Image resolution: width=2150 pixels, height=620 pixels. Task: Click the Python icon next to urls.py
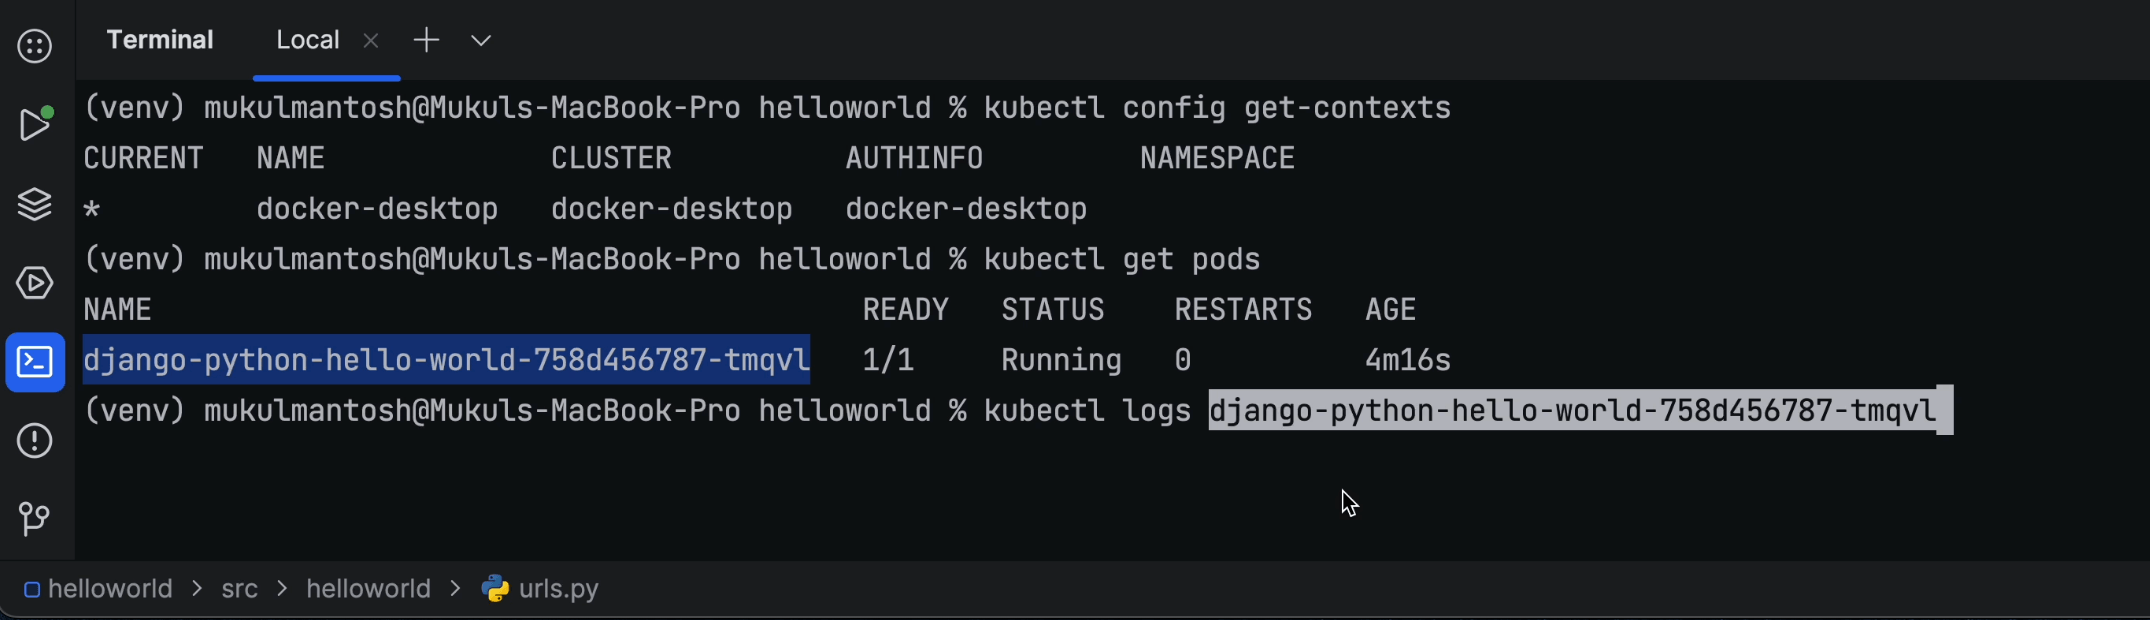tap(495, 588)
